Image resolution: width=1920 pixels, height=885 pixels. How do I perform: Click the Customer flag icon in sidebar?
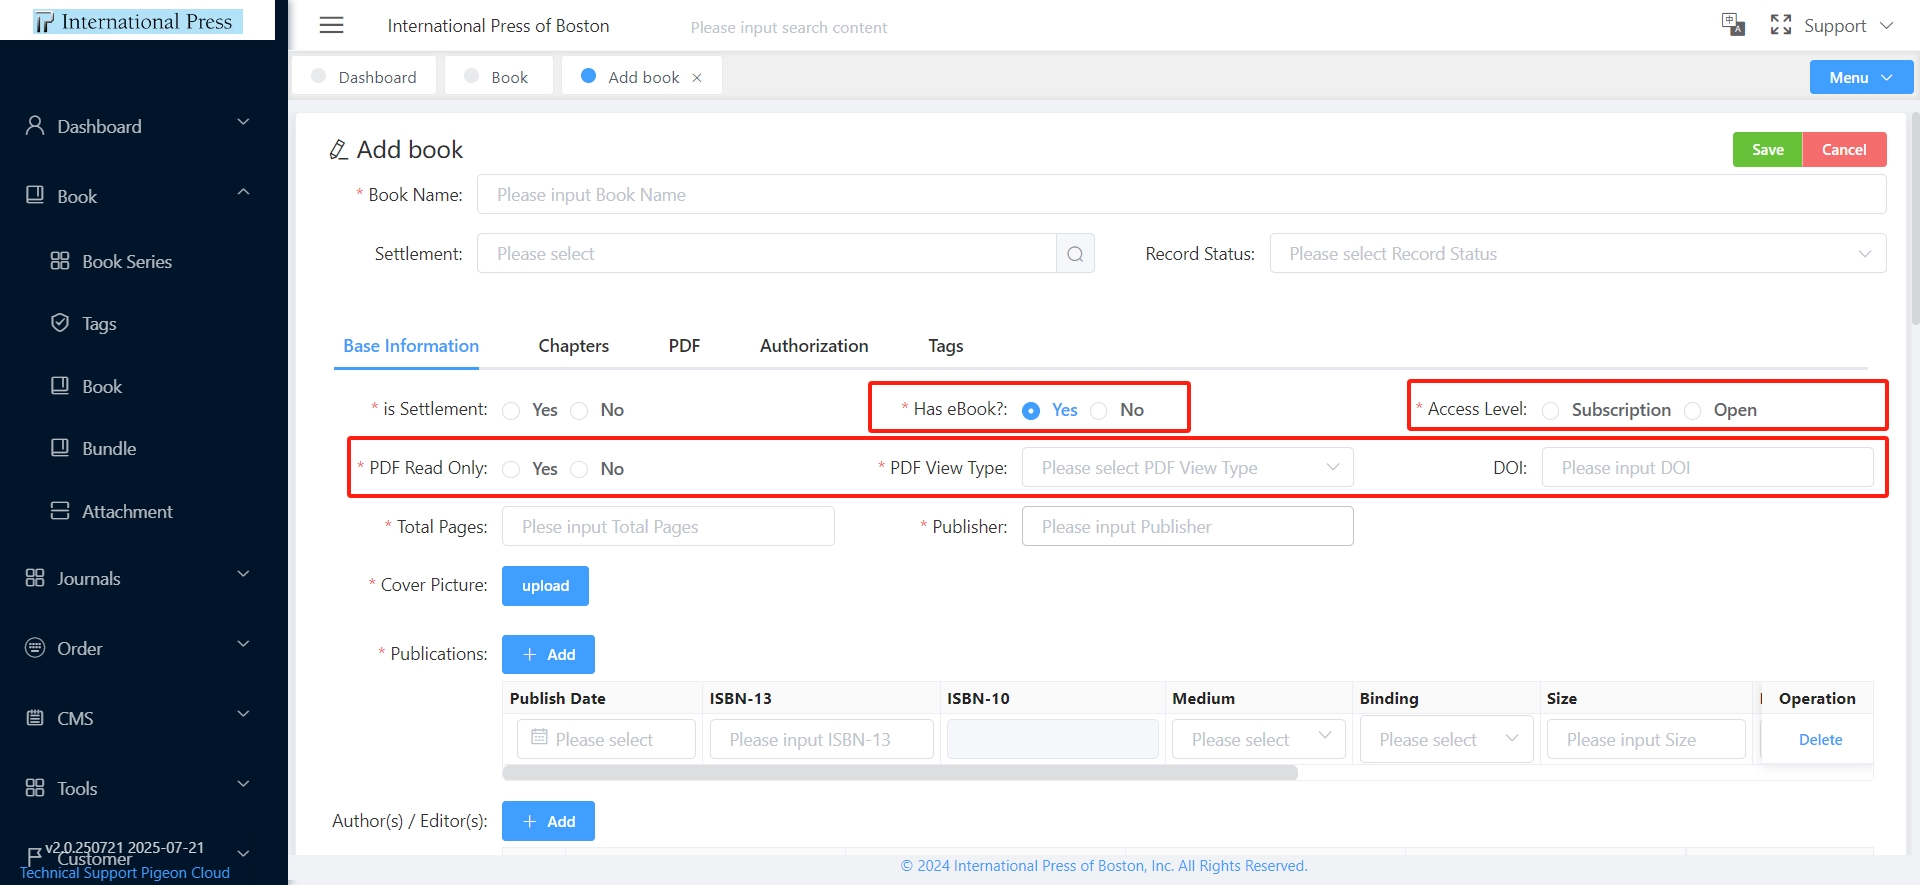[35, 855]
